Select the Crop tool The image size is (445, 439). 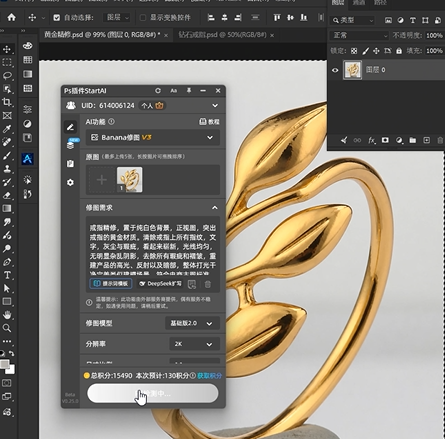tap(7, 102)
